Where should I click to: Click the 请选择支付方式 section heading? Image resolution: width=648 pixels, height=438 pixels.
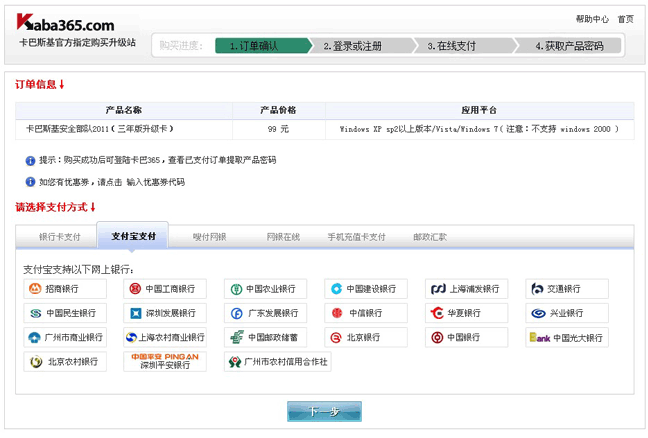55,207
